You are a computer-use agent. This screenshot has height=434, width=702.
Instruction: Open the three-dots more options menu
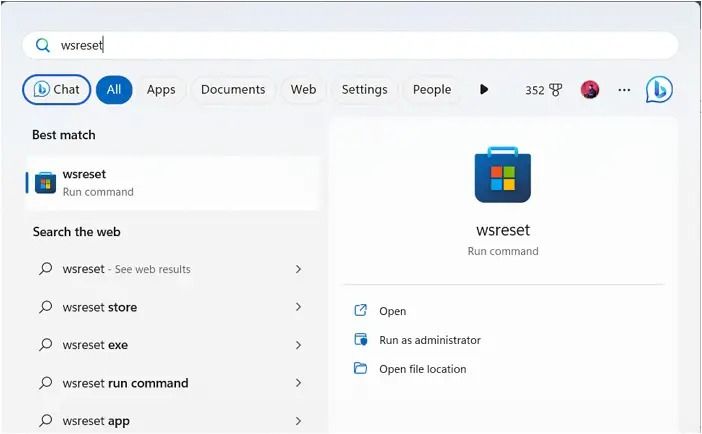point(624,90)
